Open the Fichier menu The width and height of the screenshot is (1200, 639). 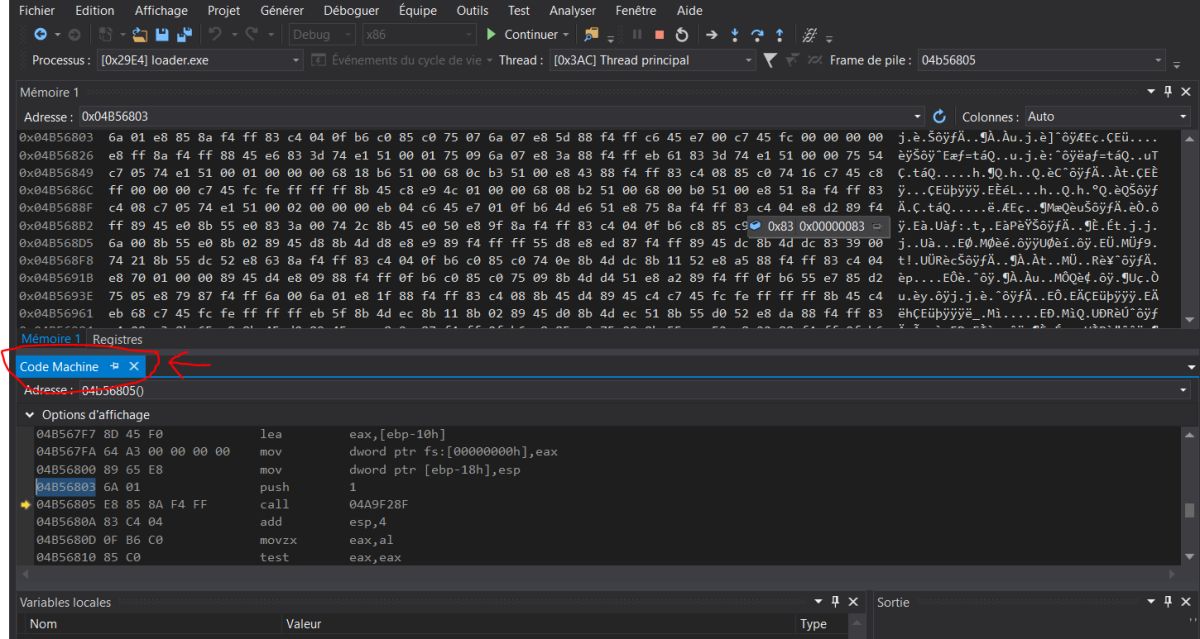pos(37,10)
